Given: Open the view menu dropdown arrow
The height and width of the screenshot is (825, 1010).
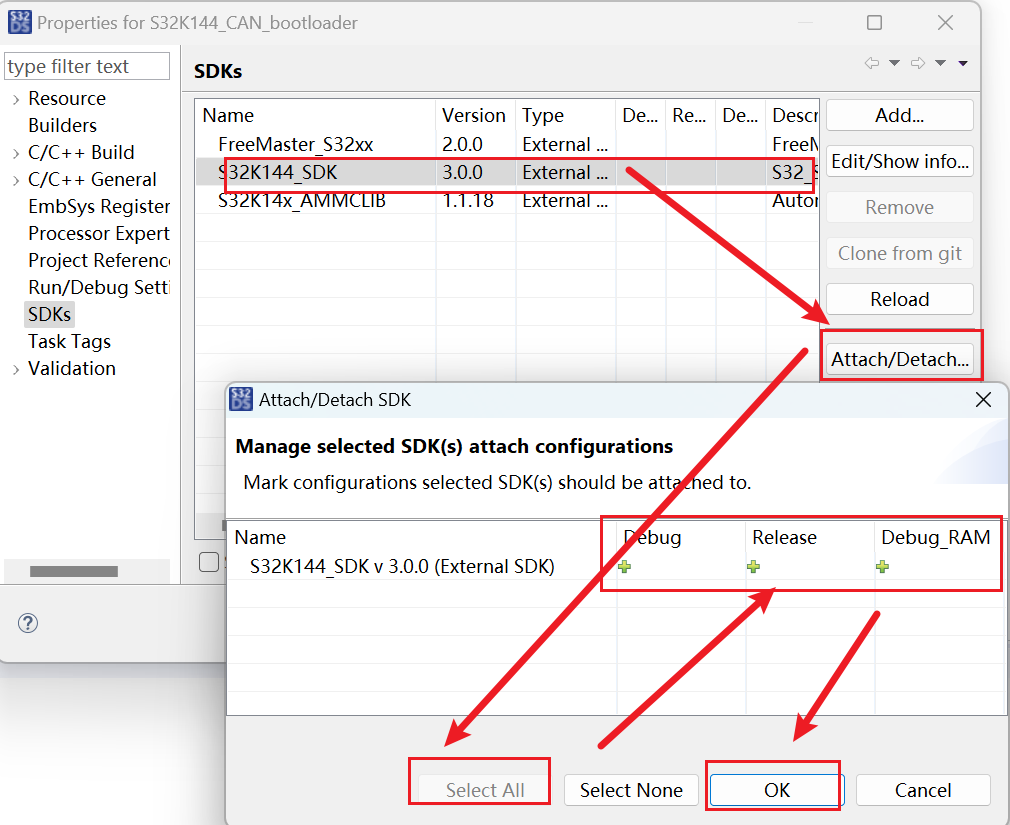Looking at the screenshot, I should (x=962, y=62).
